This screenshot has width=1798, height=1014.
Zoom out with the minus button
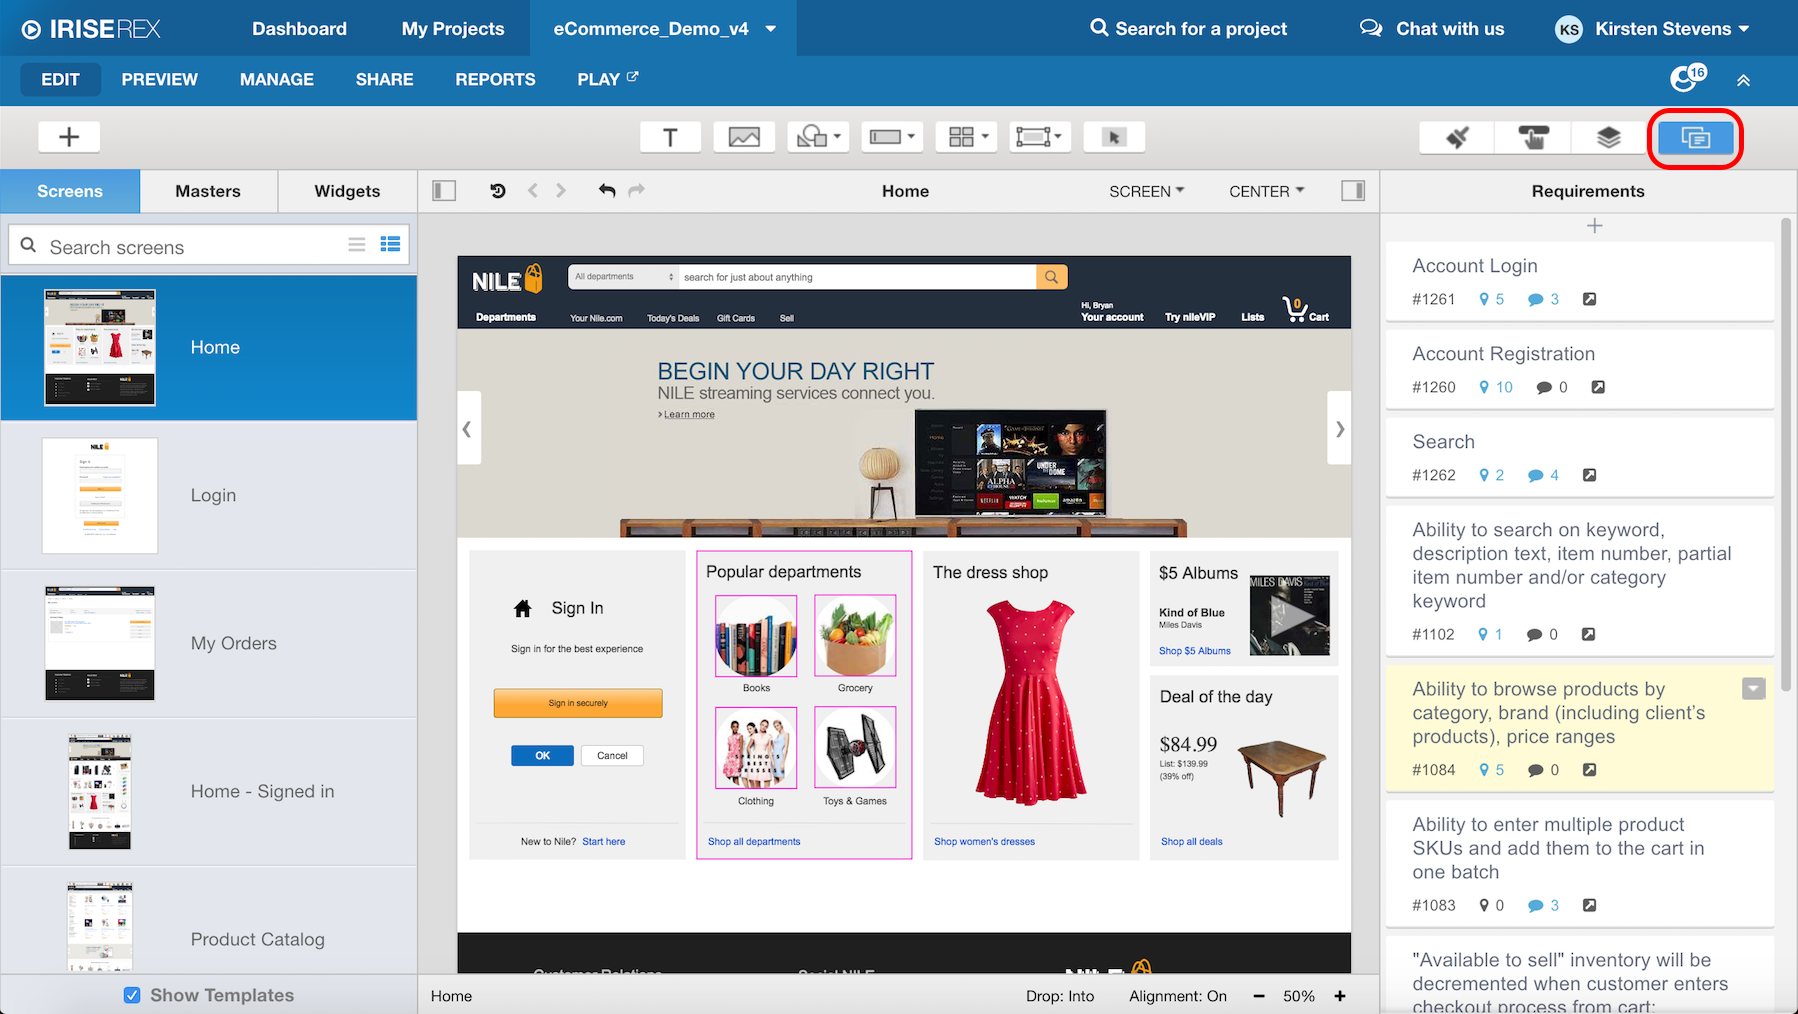click(x=1259, y=996)
